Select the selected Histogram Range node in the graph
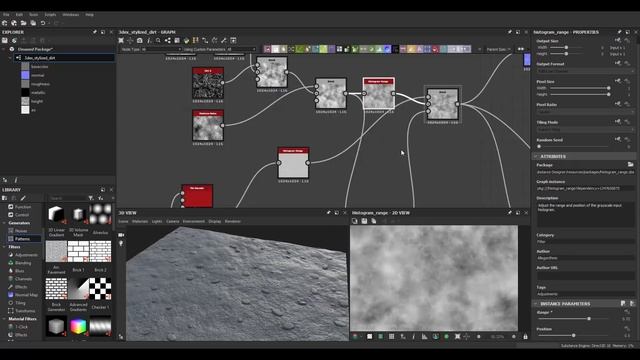This screenshot has height=360, width=640. coord(378,93)
